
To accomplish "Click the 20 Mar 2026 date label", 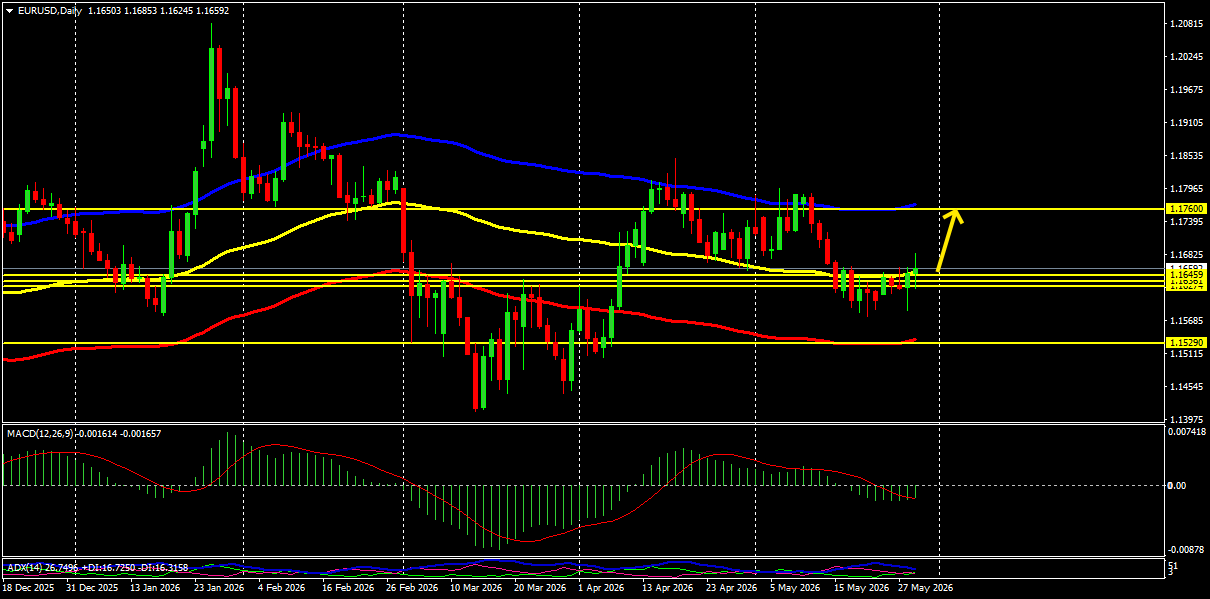I will click(x=540, y=589).
